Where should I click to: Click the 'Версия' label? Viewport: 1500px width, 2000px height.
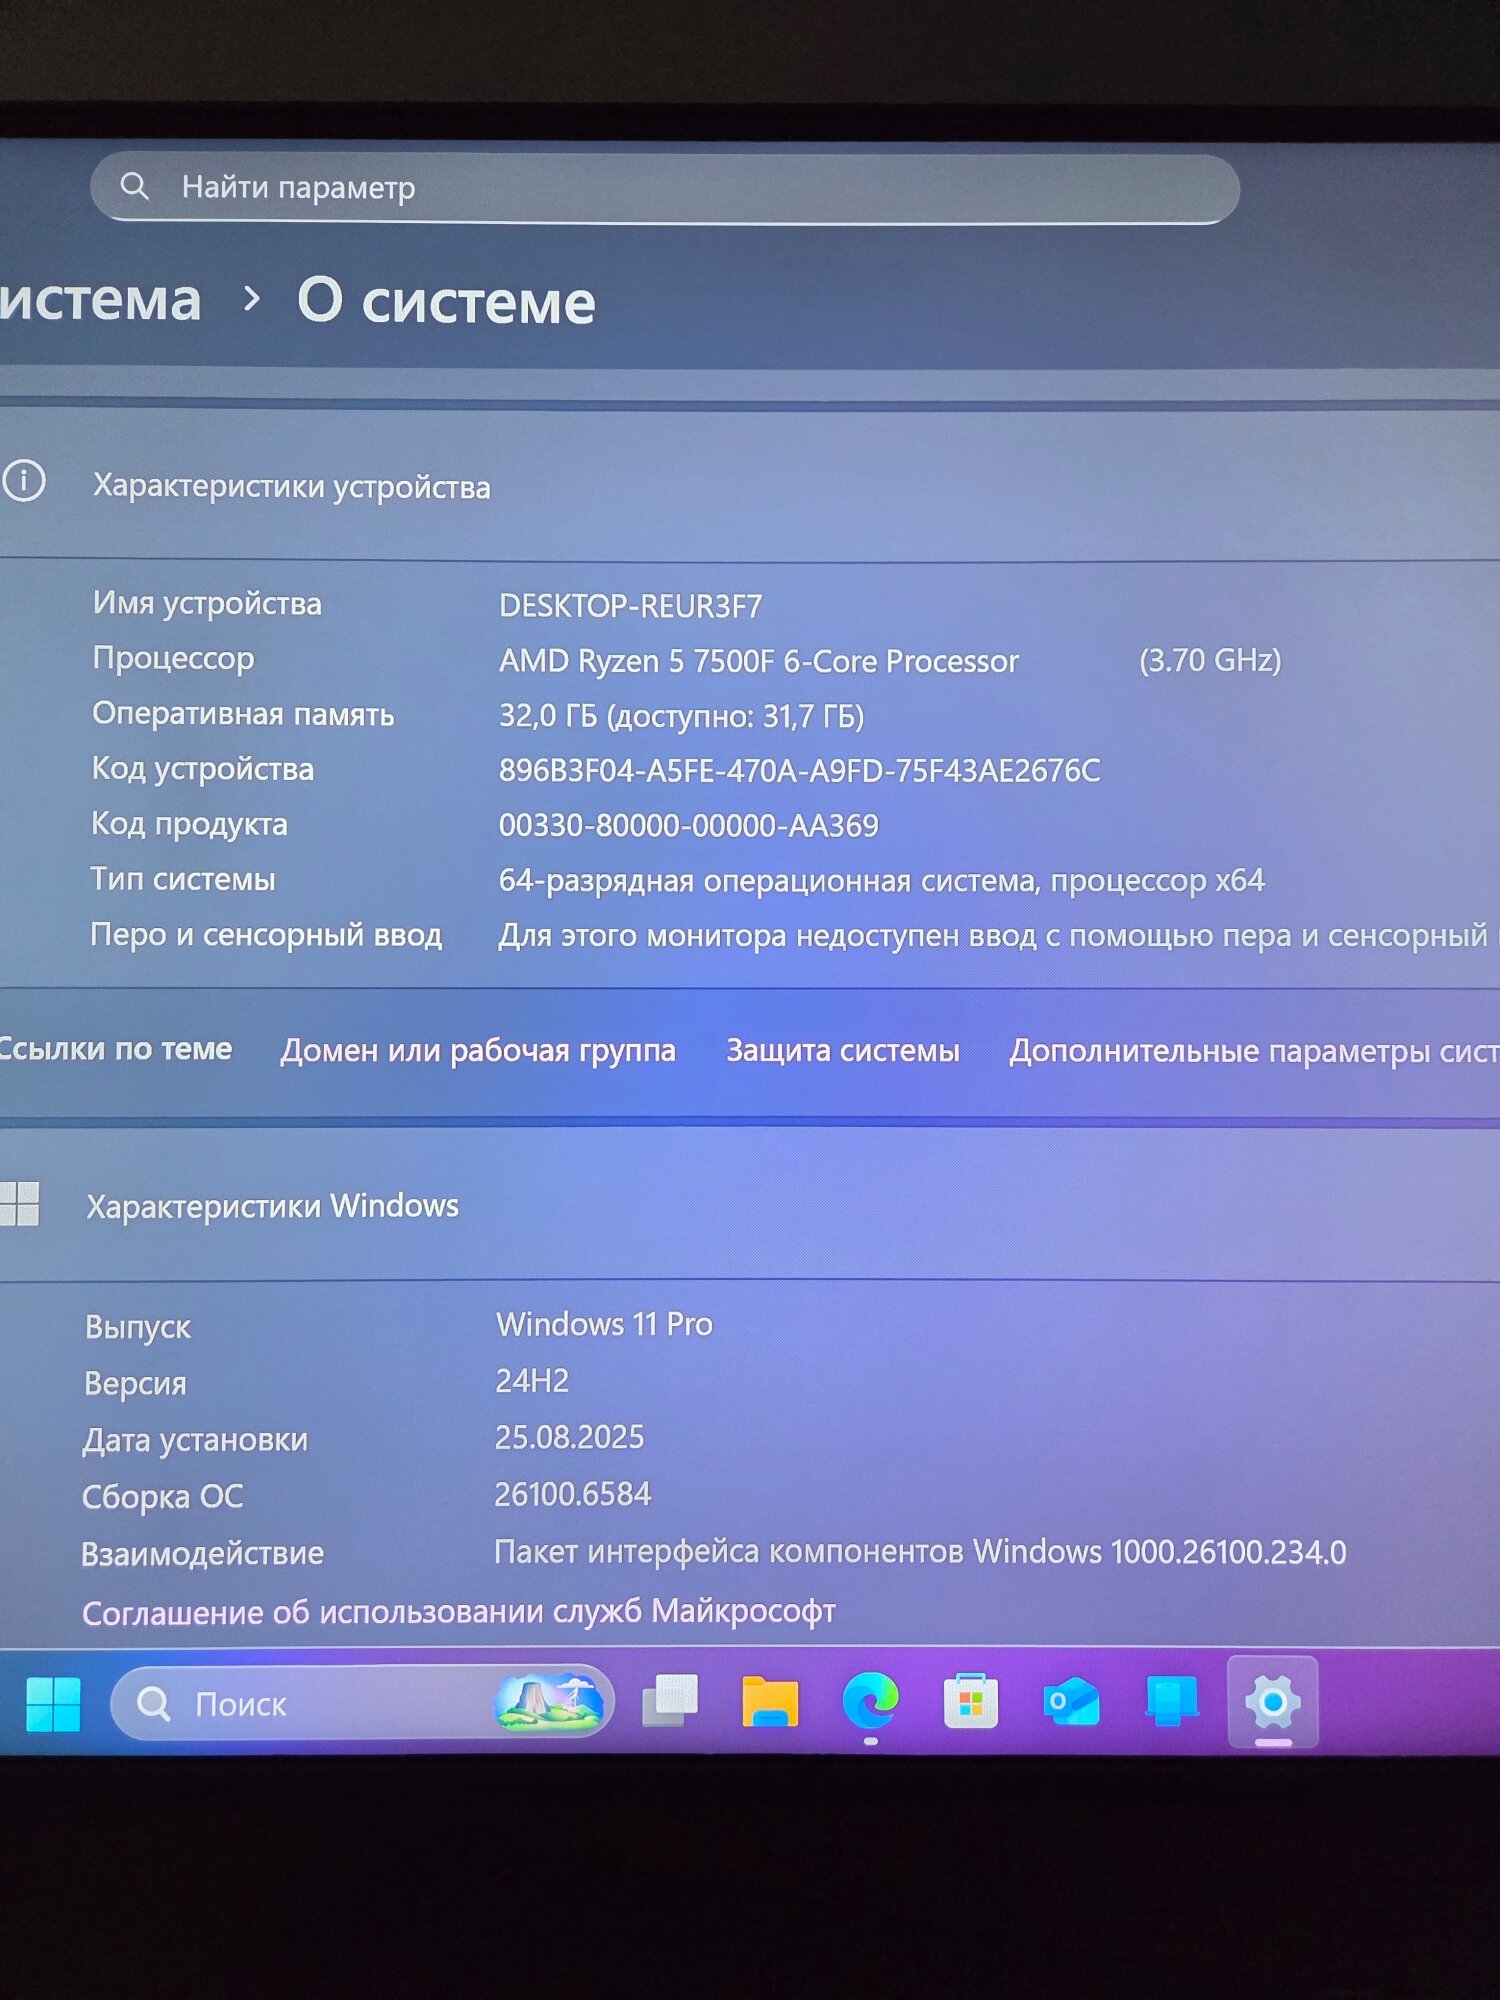pos(135,1383)
